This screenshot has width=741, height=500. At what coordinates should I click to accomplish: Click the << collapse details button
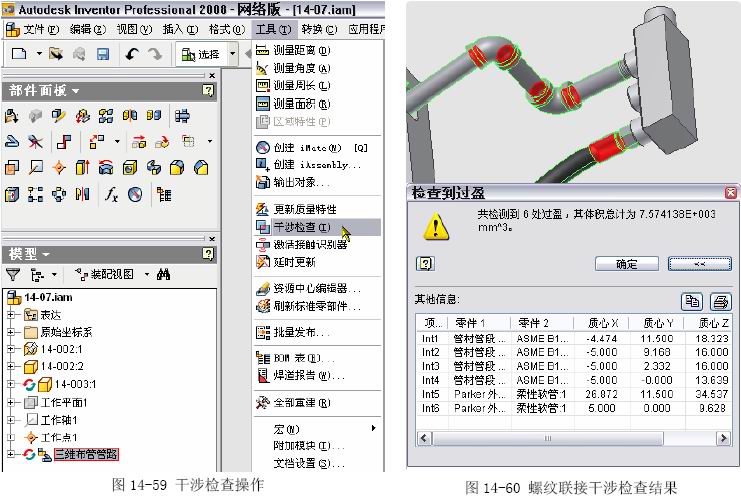click(x=699, y=264)
